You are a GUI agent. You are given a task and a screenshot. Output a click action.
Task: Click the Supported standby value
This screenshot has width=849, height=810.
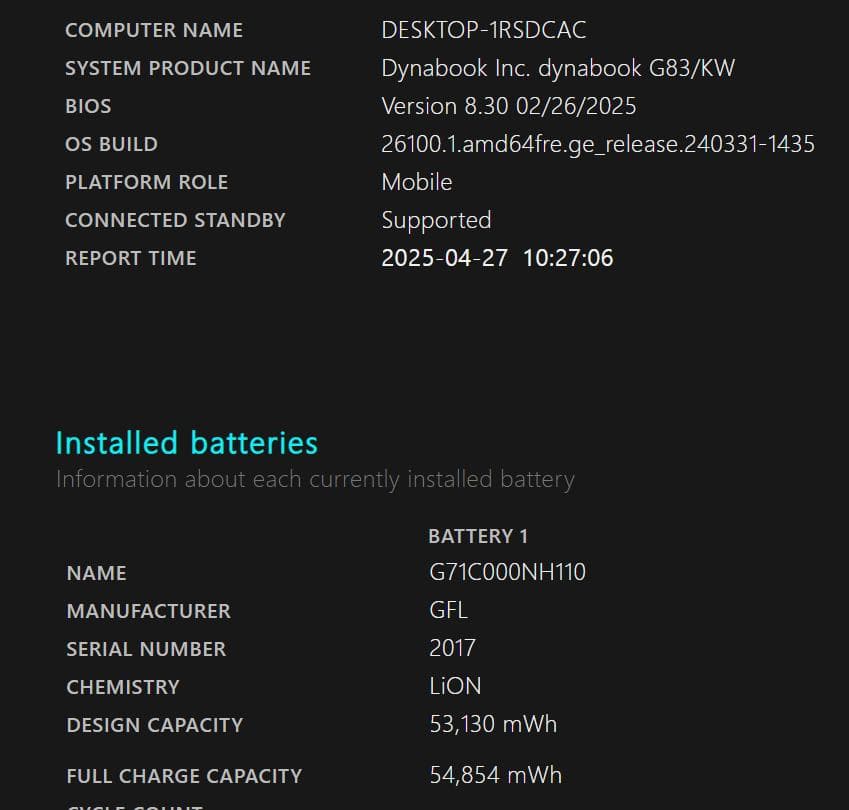[x=436, y=220]
